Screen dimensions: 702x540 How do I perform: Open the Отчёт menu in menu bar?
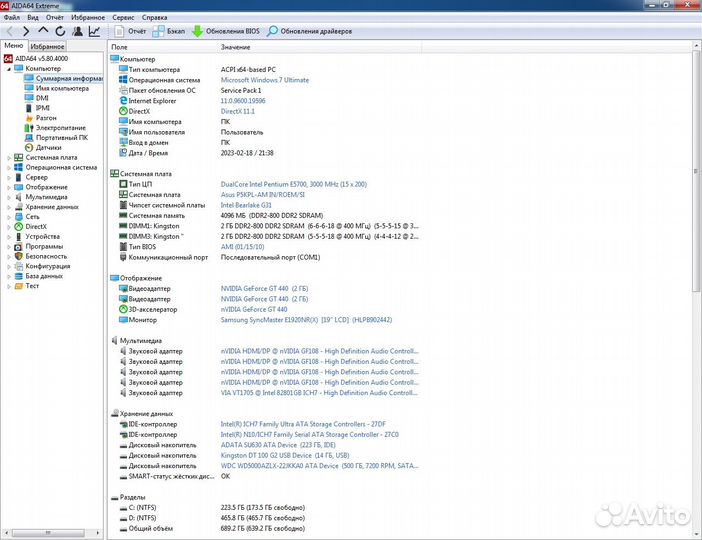[55, 17]
